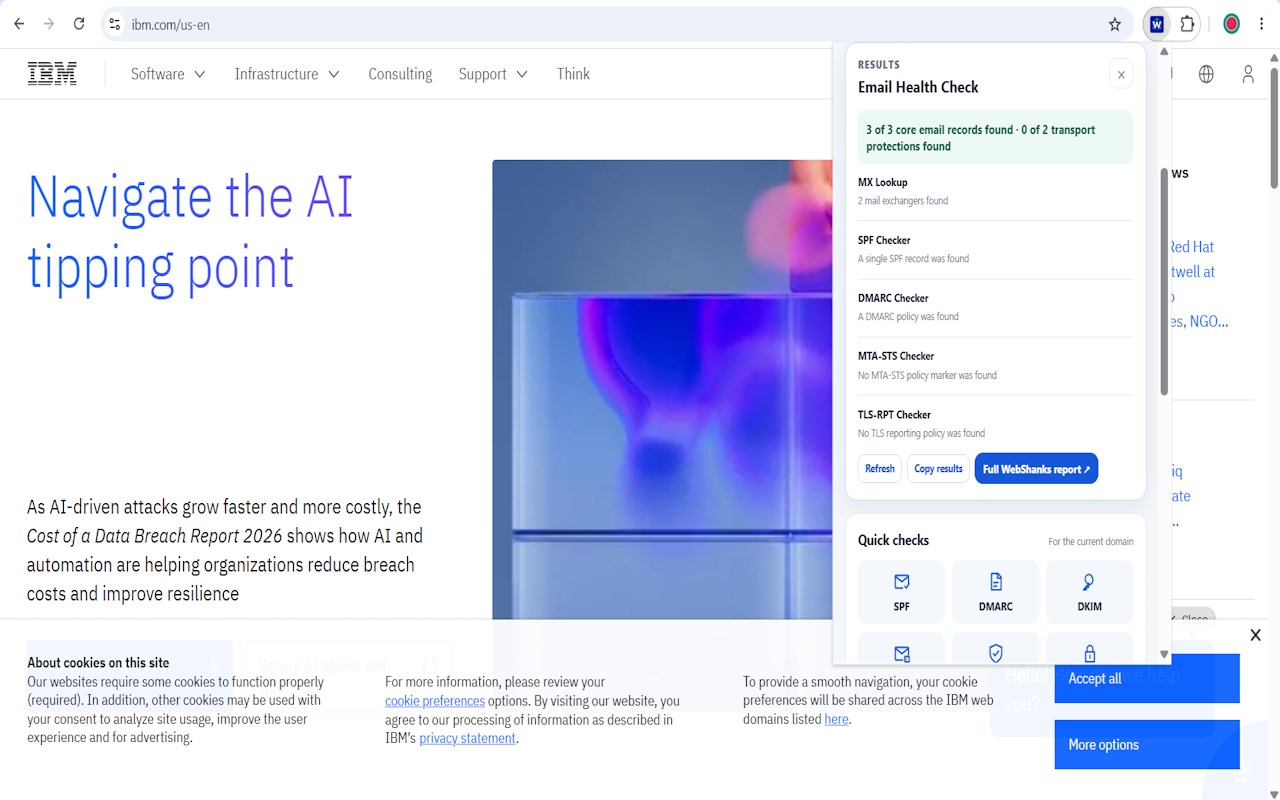Open the browser Extensions puzzle icon
This screenshot has width=1280, height=800.
(x=1188, y=24)
